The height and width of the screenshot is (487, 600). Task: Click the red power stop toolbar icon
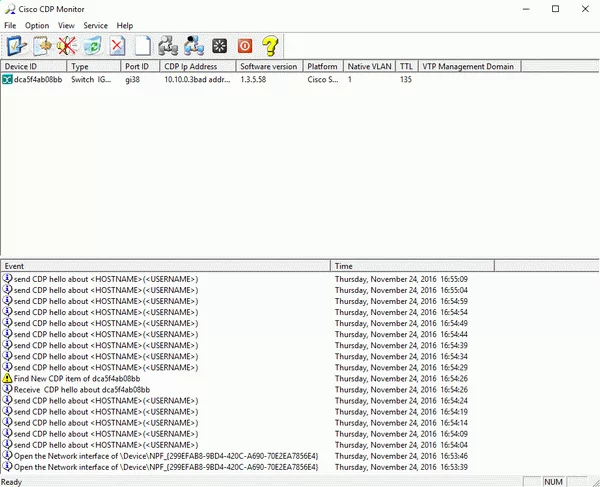pos(245,46)
